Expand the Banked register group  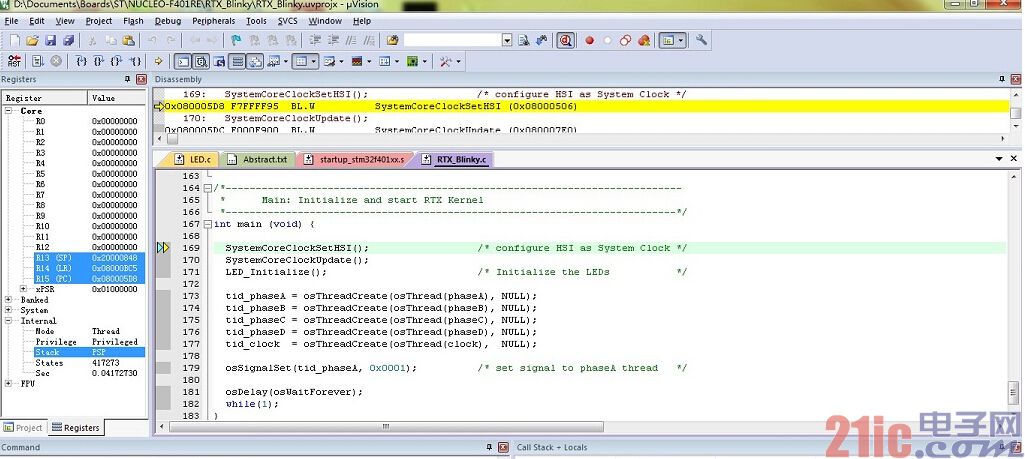[8, 299]
